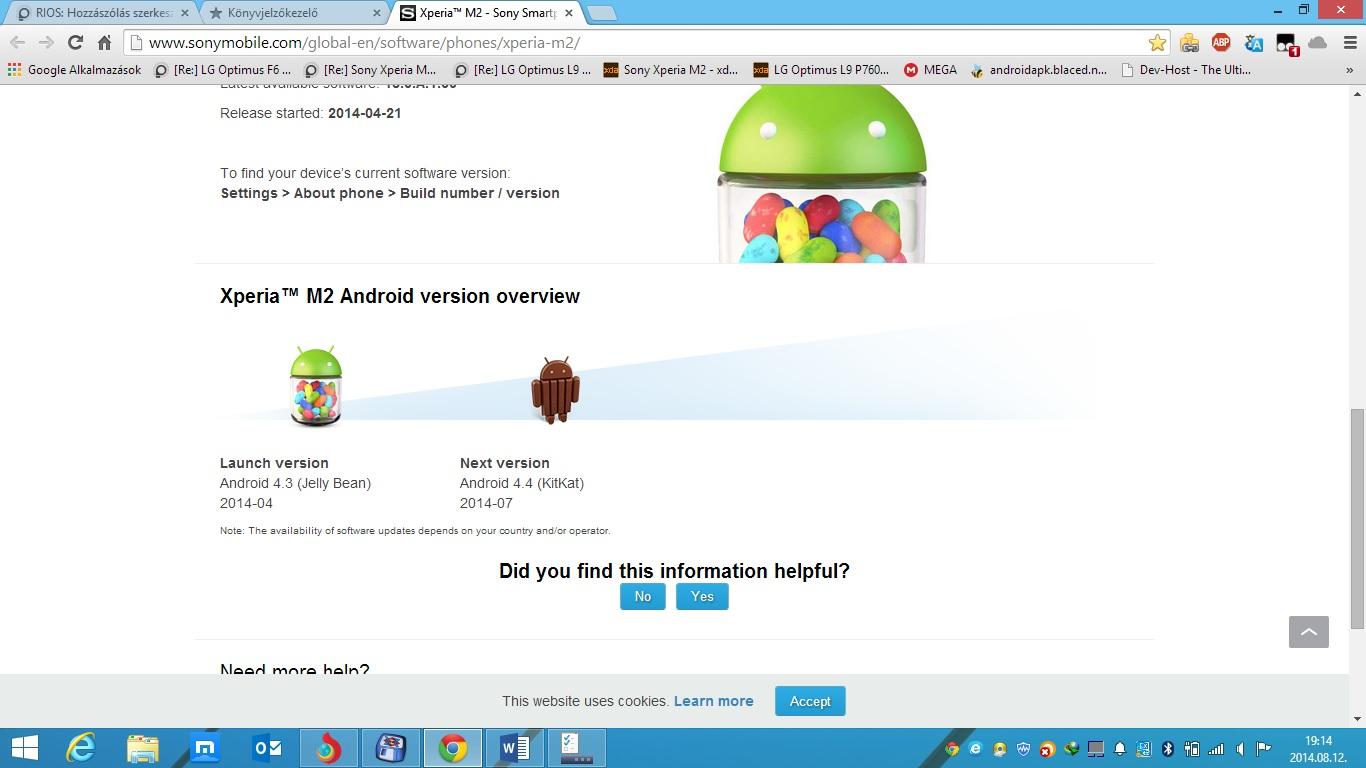The image size is (1366, 768).
Task: Click the 'Android 4.3 (Jelly Bean)' text
Action: pyautogui.click(x=296, y=483)
